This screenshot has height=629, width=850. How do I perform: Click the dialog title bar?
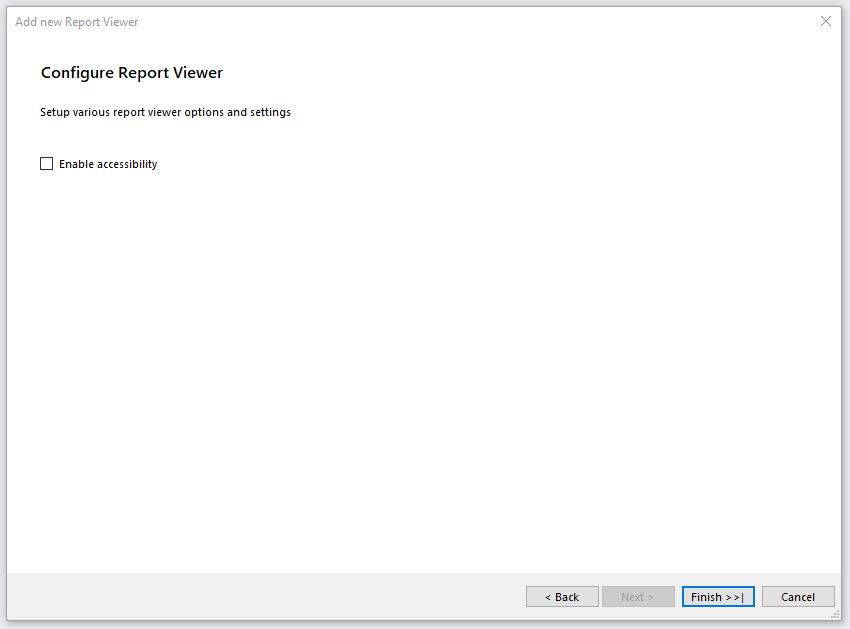(400, 21)
